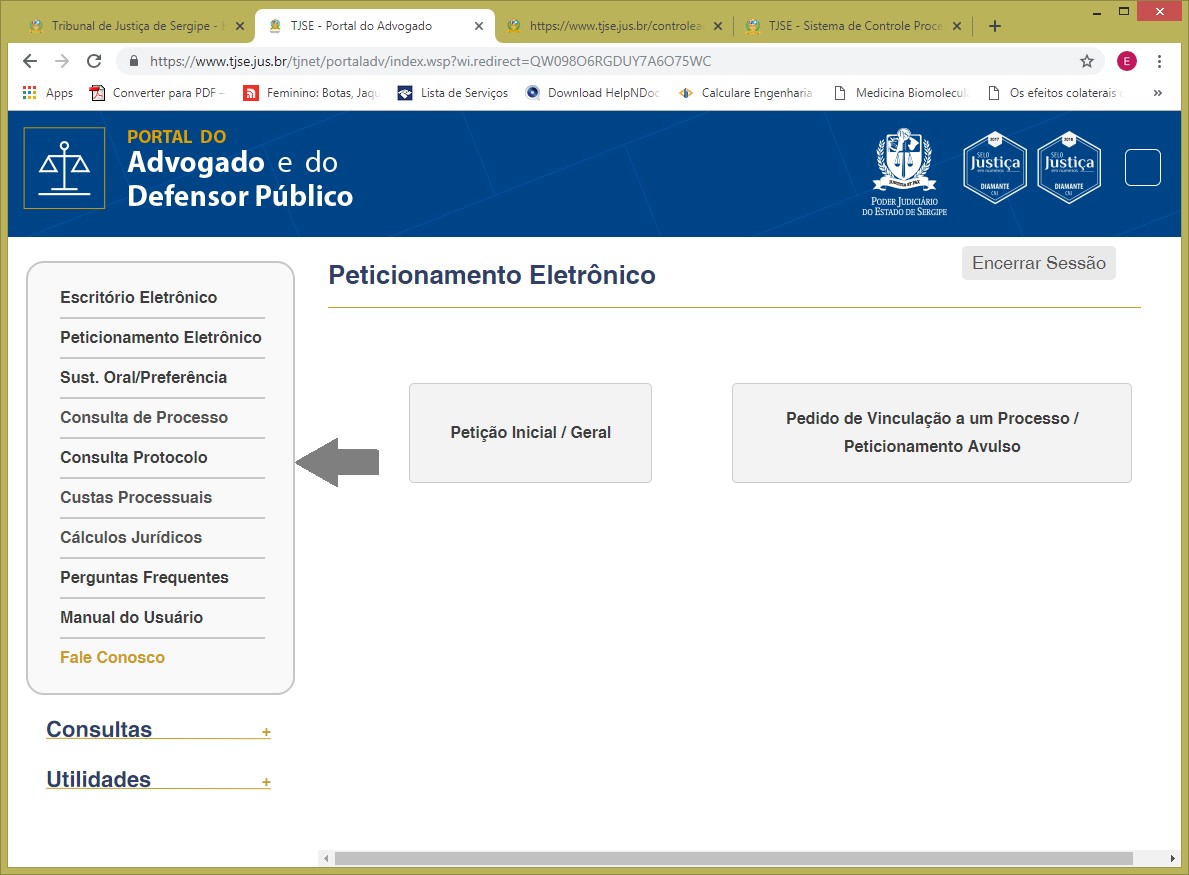
Task: Click the browser reload page icon
Action: [x=94, y=61]
